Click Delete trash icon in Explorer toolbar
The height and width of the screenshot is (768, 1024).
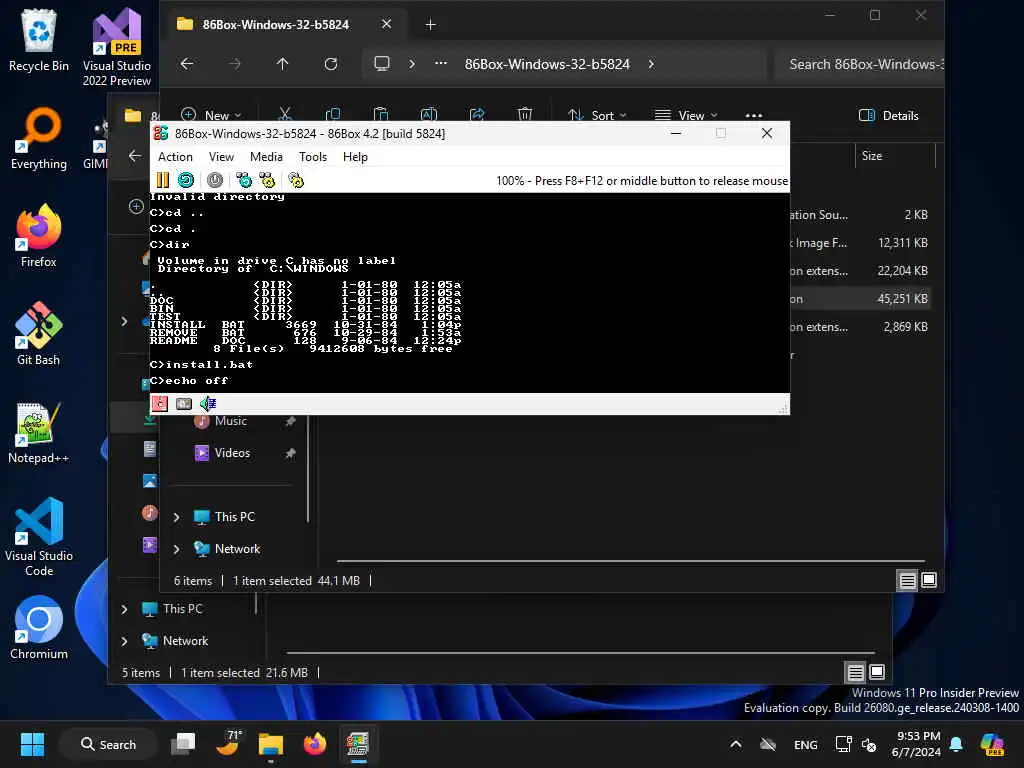tap(525, 114)
